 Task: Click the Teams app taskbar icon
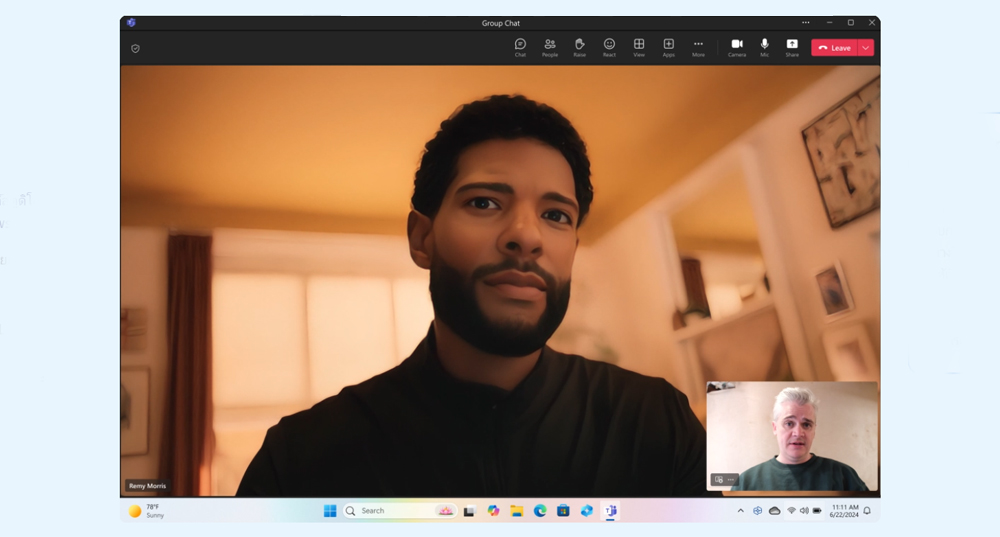coord(610,511)
